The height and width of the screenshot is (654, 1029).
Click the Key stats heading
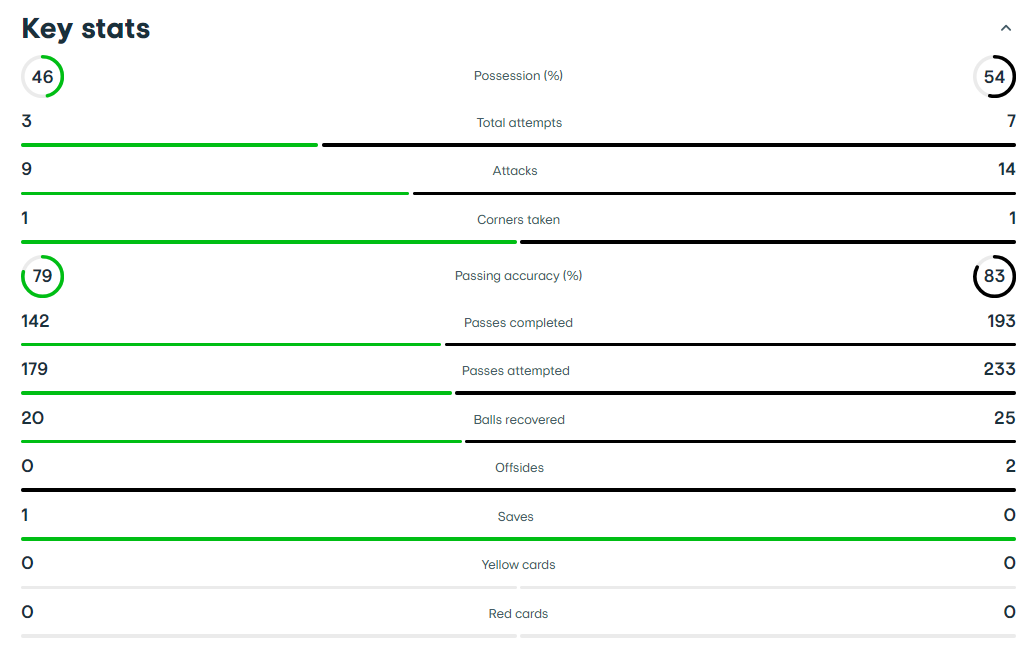[86, 29]
